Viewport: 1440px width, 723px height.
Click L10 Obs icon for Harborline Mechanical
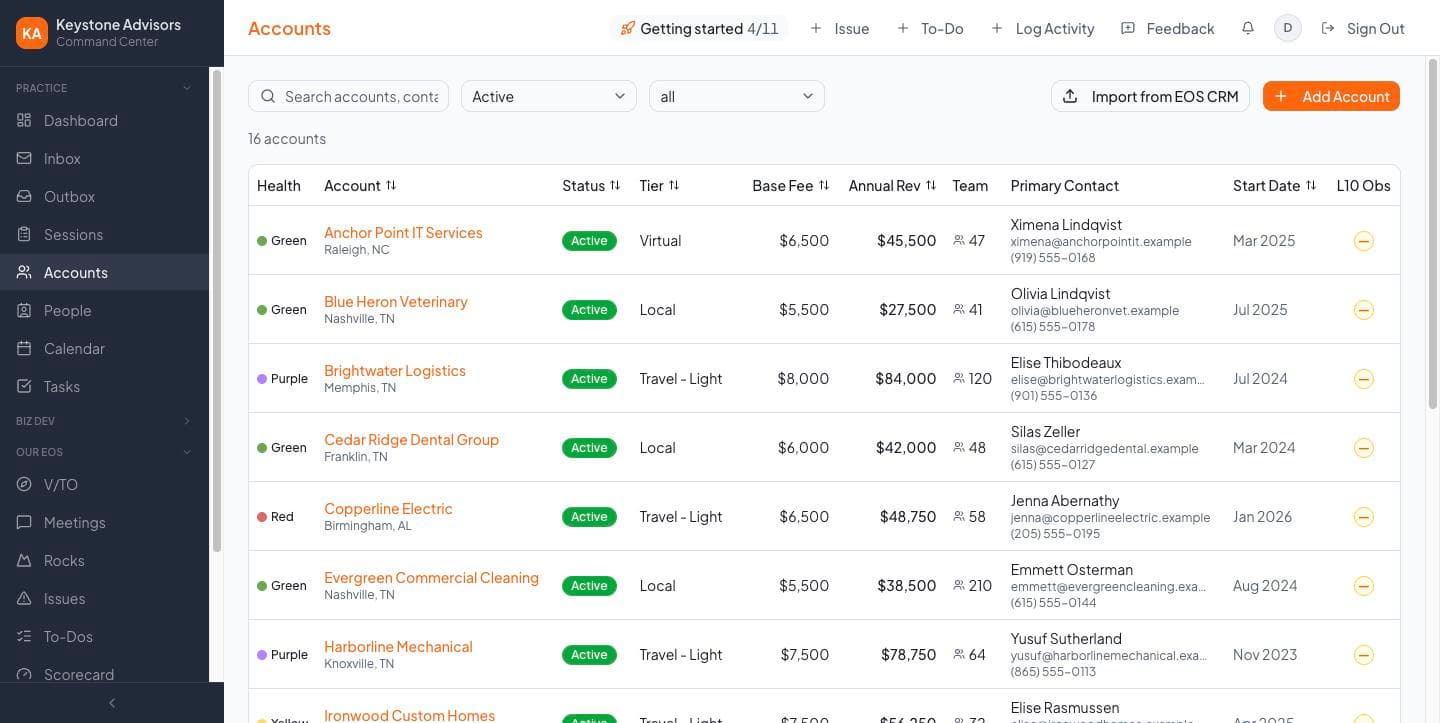[1363, 655]
